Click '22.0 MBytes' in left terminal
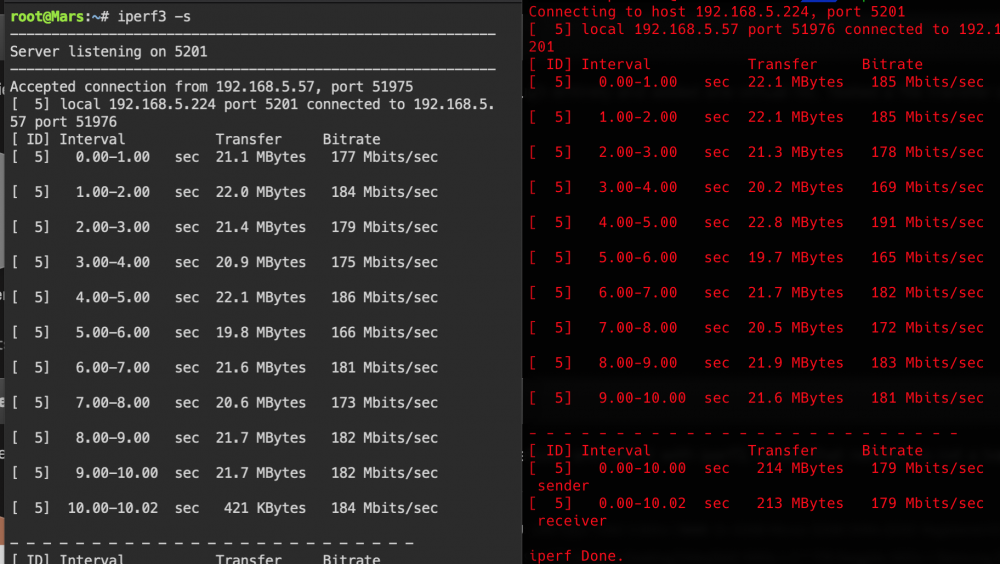Screen dimensions: 1000x564 pos(260,192)
